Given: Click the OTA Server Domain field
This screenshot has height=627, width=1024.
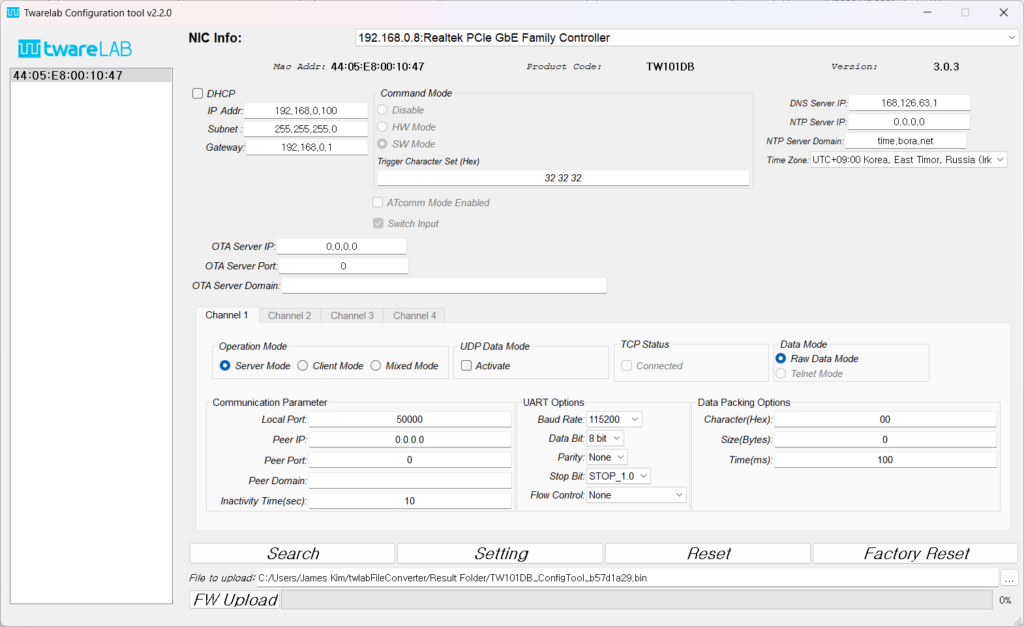Looking at the screenshot, I should click(444, 285).
